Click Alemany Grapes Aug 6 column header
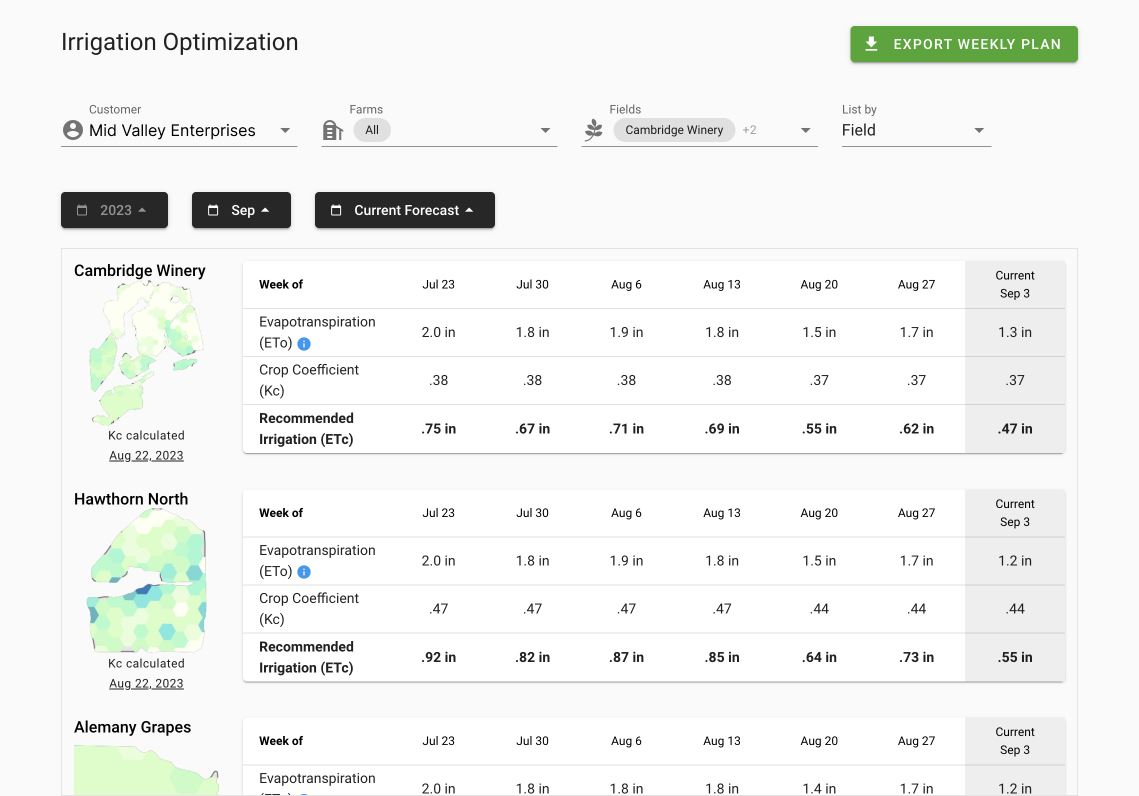 [626, 741]
